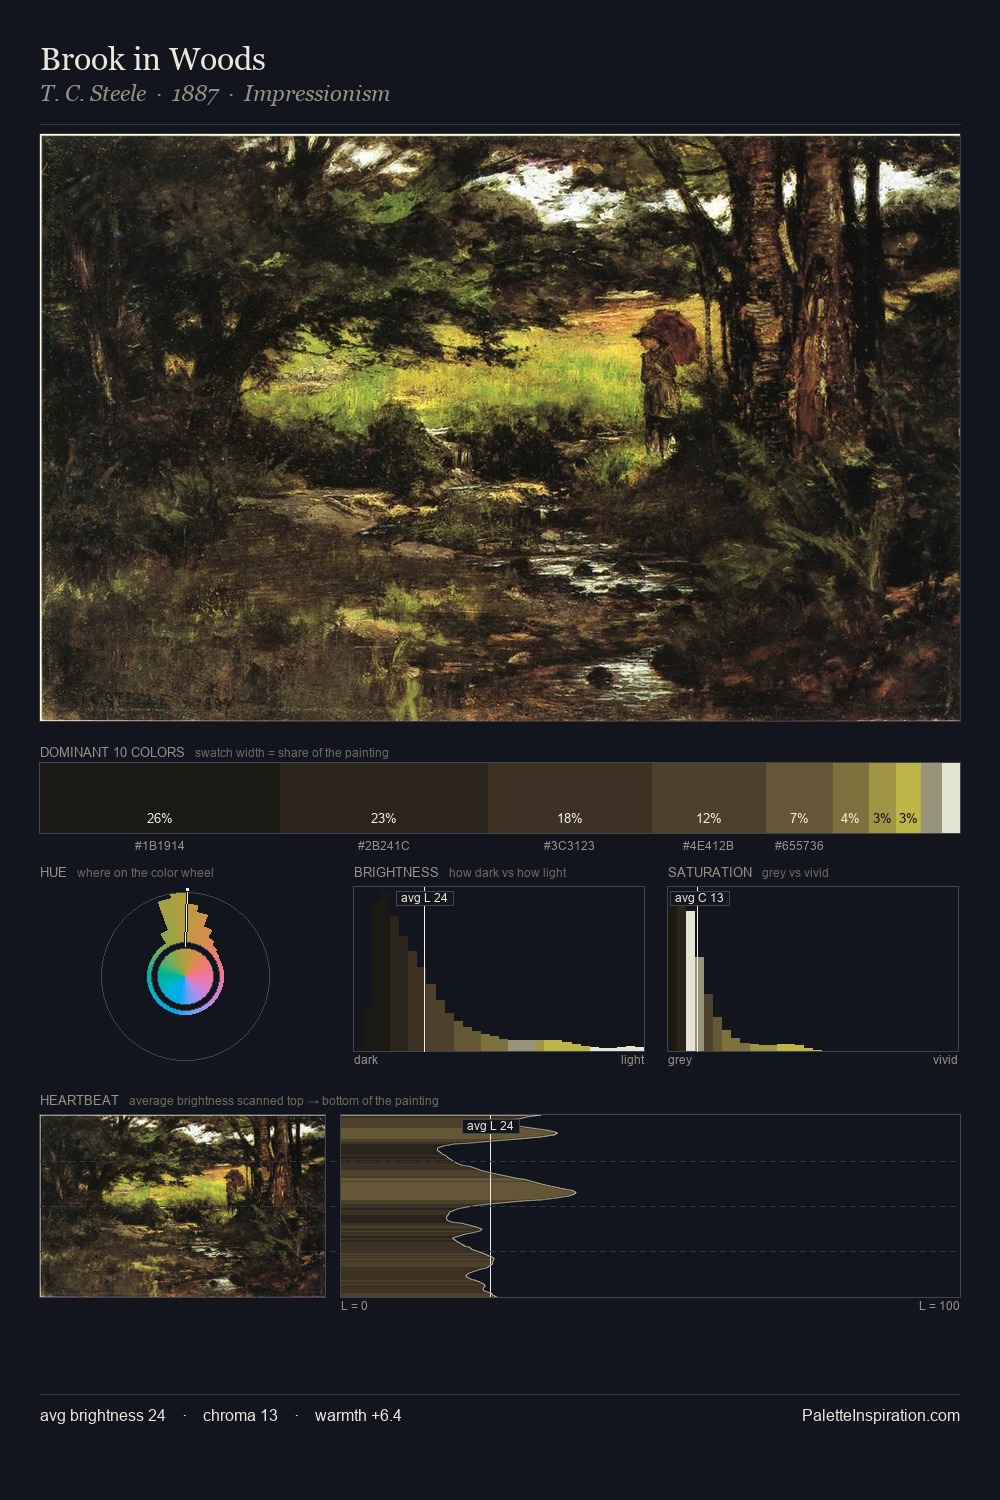The height and width of the screenshot is (1500, 1000).
Task: Visit the PaletteInspiration.com link
Action: 881,1415
